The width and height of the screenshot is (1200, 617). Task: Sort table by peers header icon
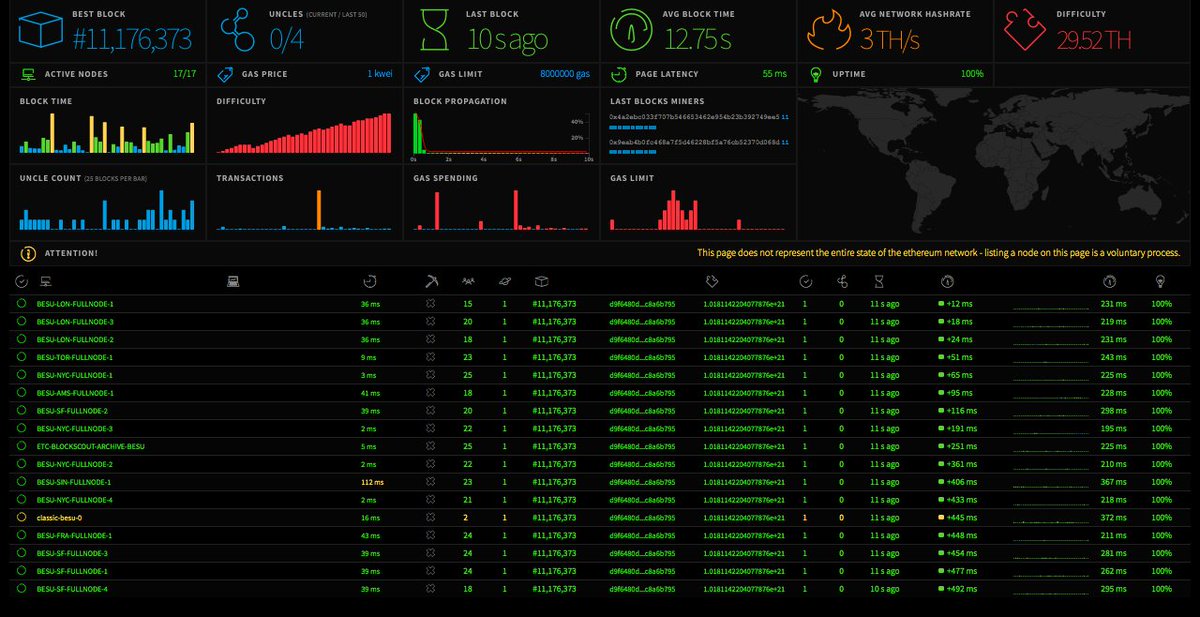tap(467, 282)
